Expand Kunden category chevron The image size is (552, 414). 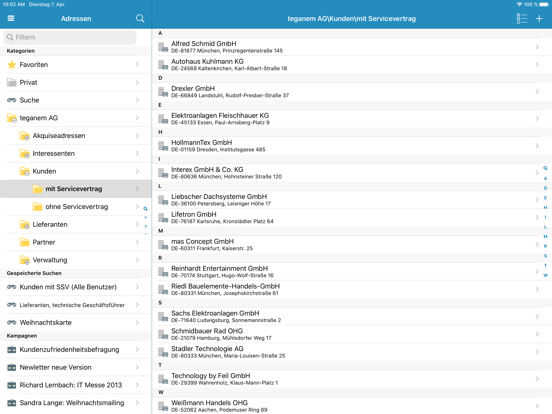(137, 171)
